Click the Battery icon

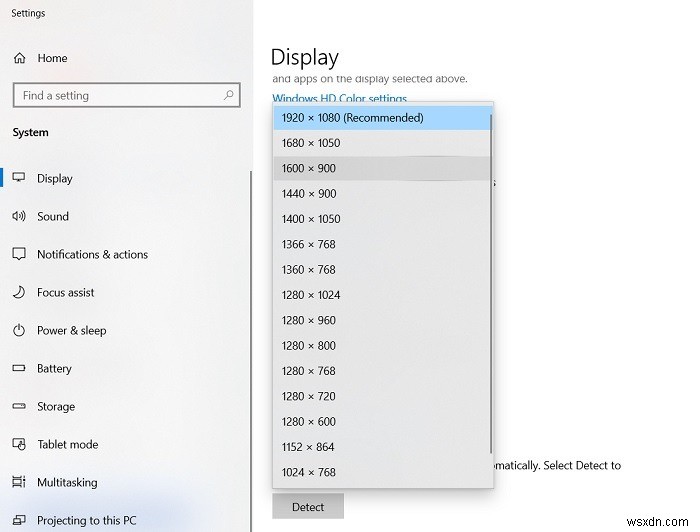click(x=19, y=368)
